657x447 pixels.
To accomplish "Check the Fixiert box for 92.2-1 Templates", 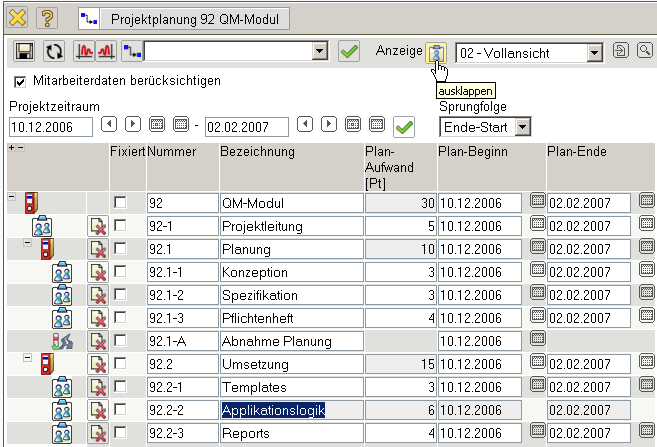I will point(120,387).
